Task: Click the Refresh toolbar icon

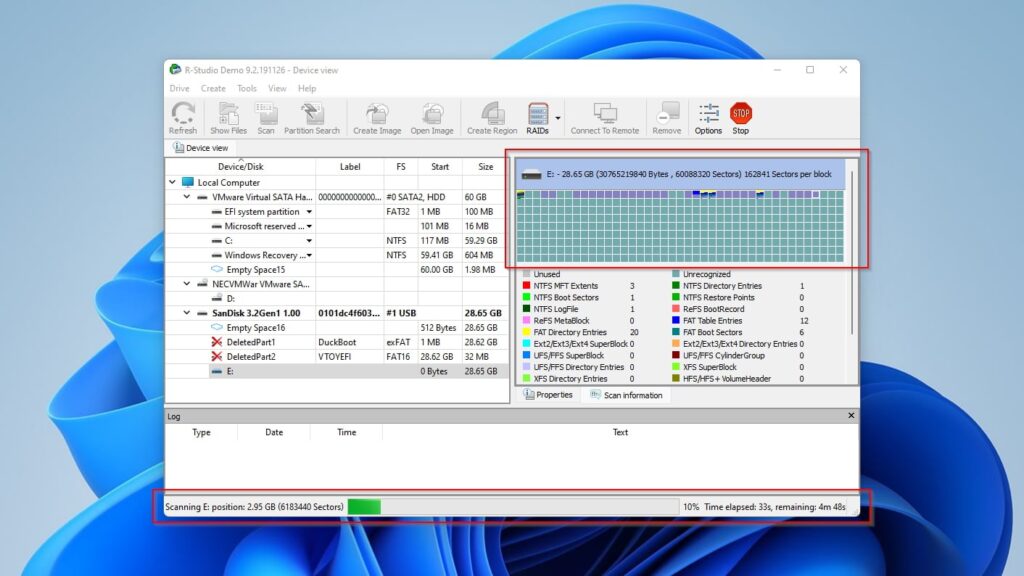Action: (x=183, y=118)
